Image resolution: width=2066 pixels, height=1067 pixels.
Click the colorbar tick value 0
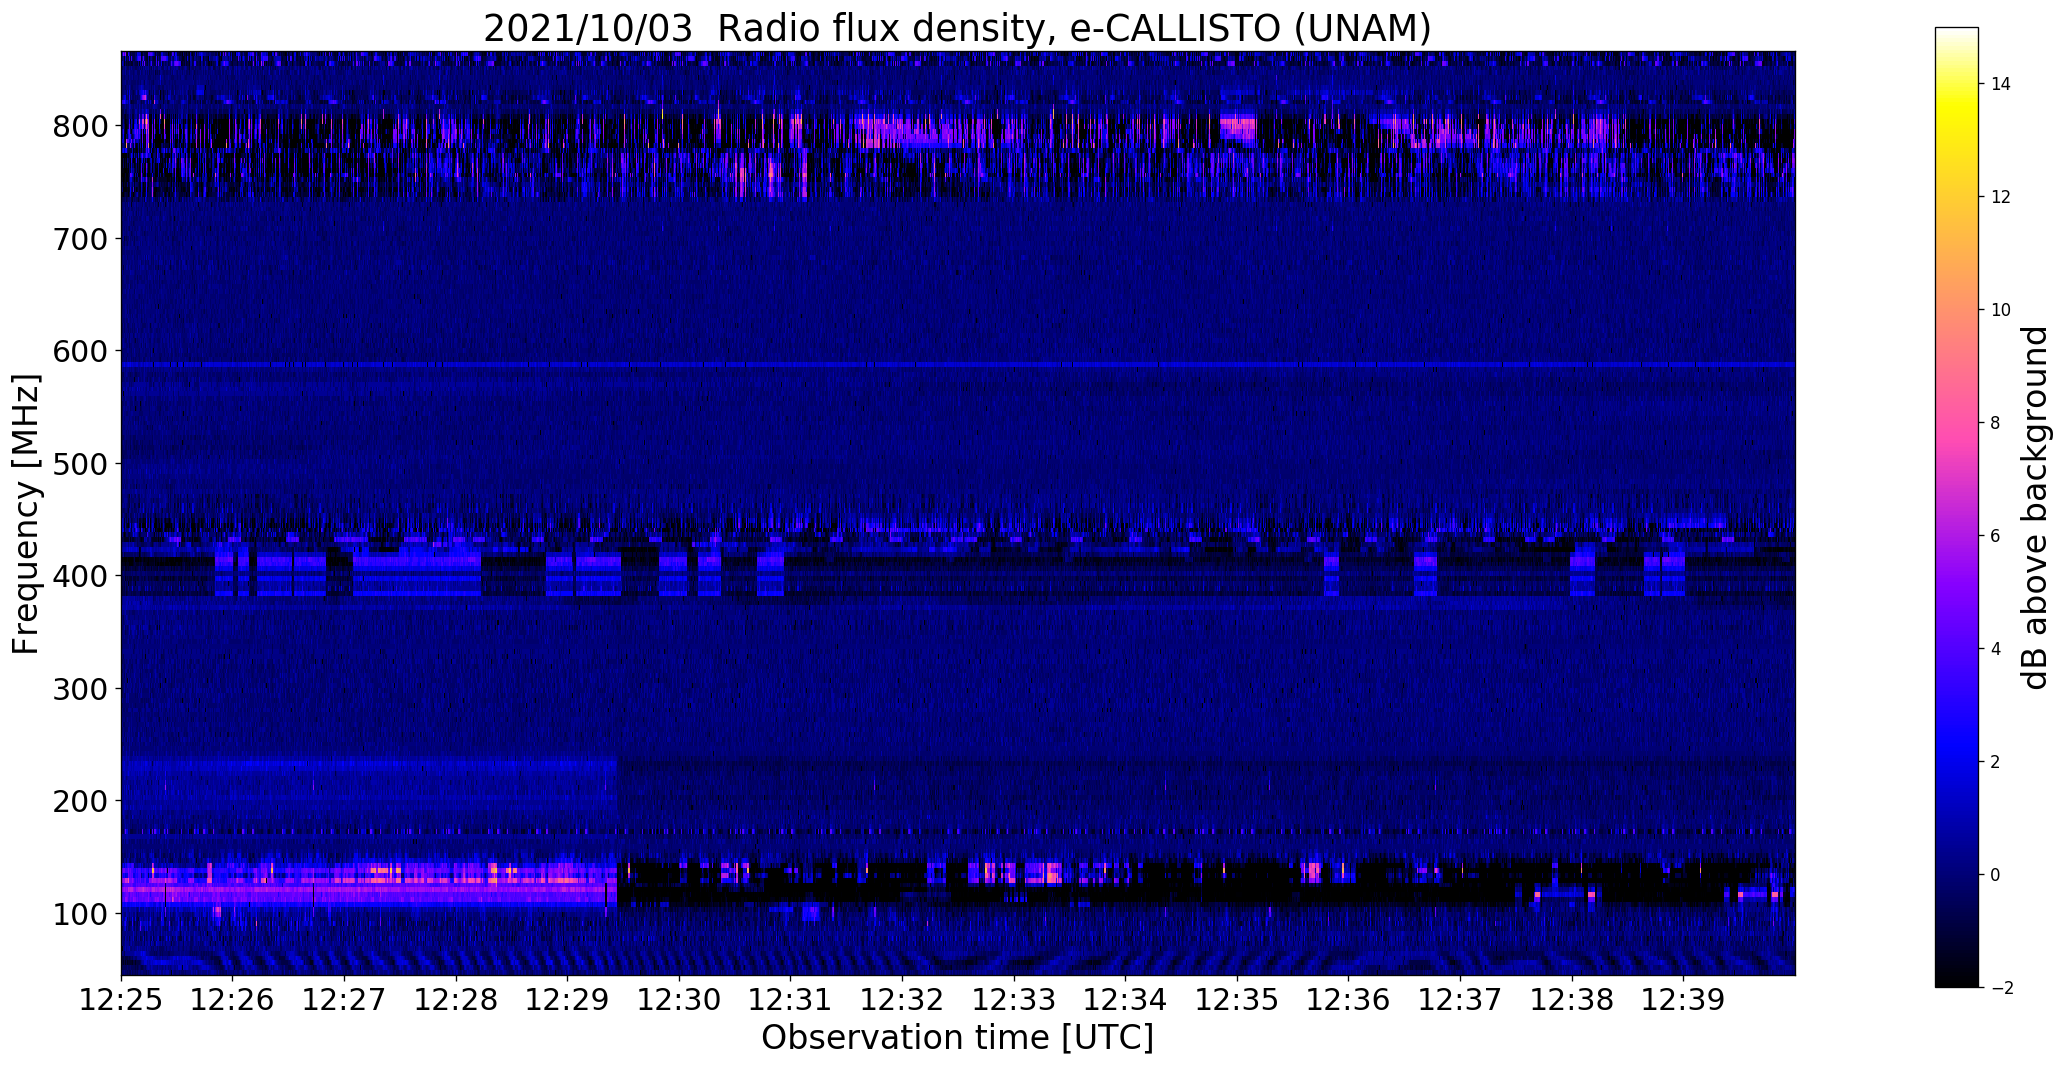click(x=1996, y=875)
